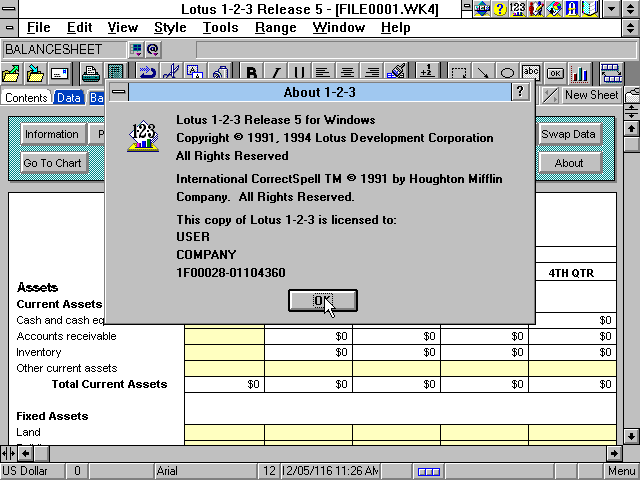Click the 4TH QTR column heading
This screenshot has width=640, height=480.
tap(571, 273)
